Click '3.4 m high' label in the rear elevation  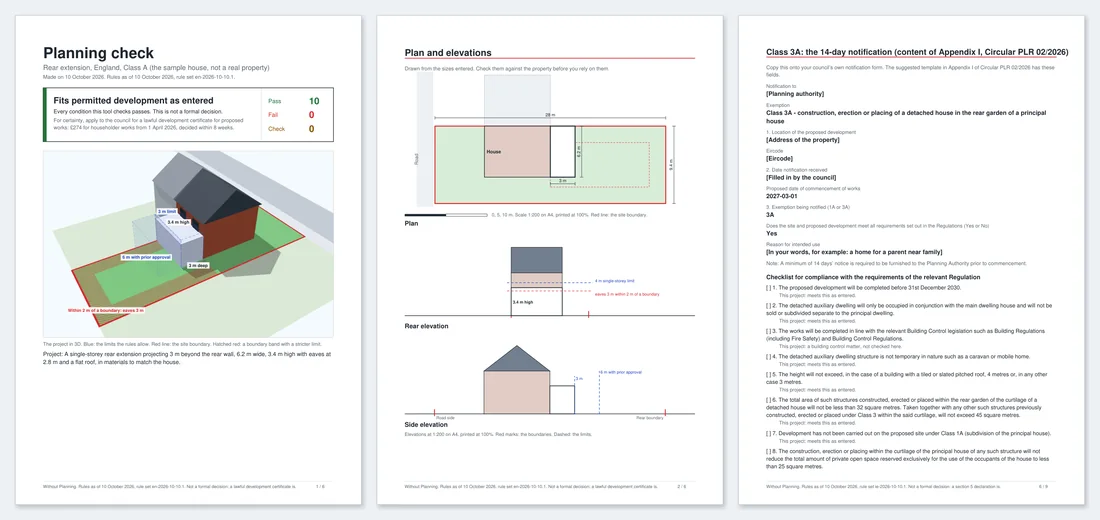click(x=522, y=302)
